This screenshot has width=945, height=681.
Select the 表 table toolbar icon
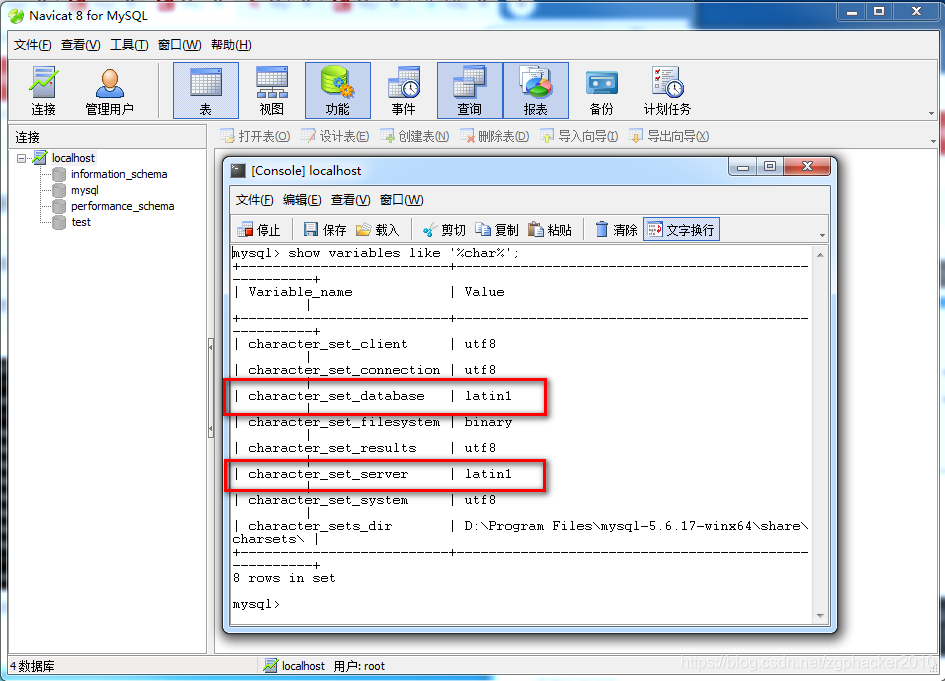pyautogui.click(x=206, y=91)
